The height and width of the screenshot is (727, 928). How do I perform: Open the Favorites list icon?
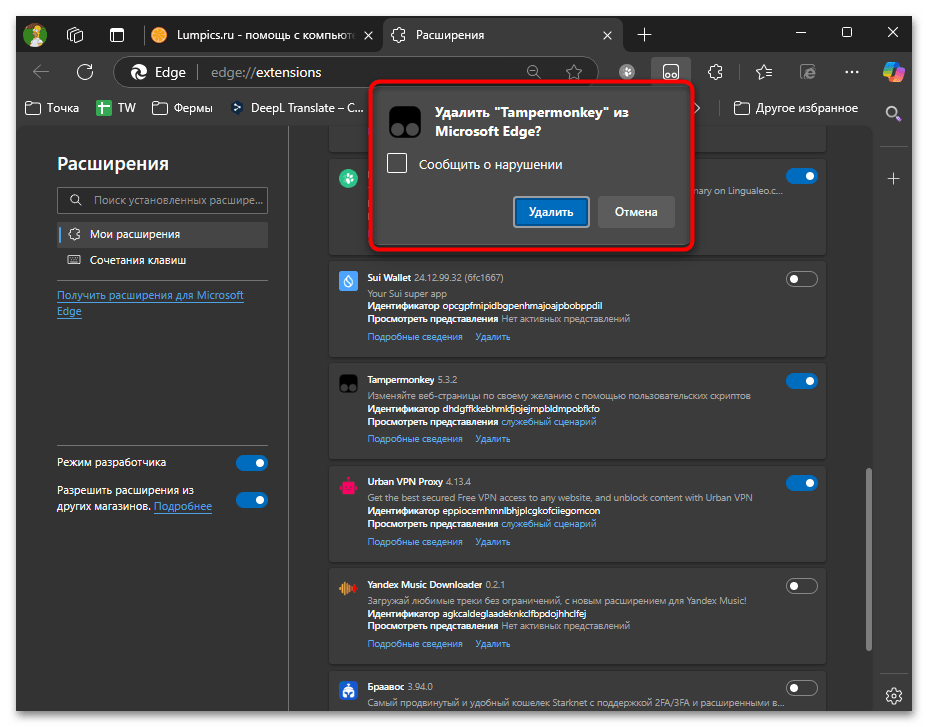[764, 72]
